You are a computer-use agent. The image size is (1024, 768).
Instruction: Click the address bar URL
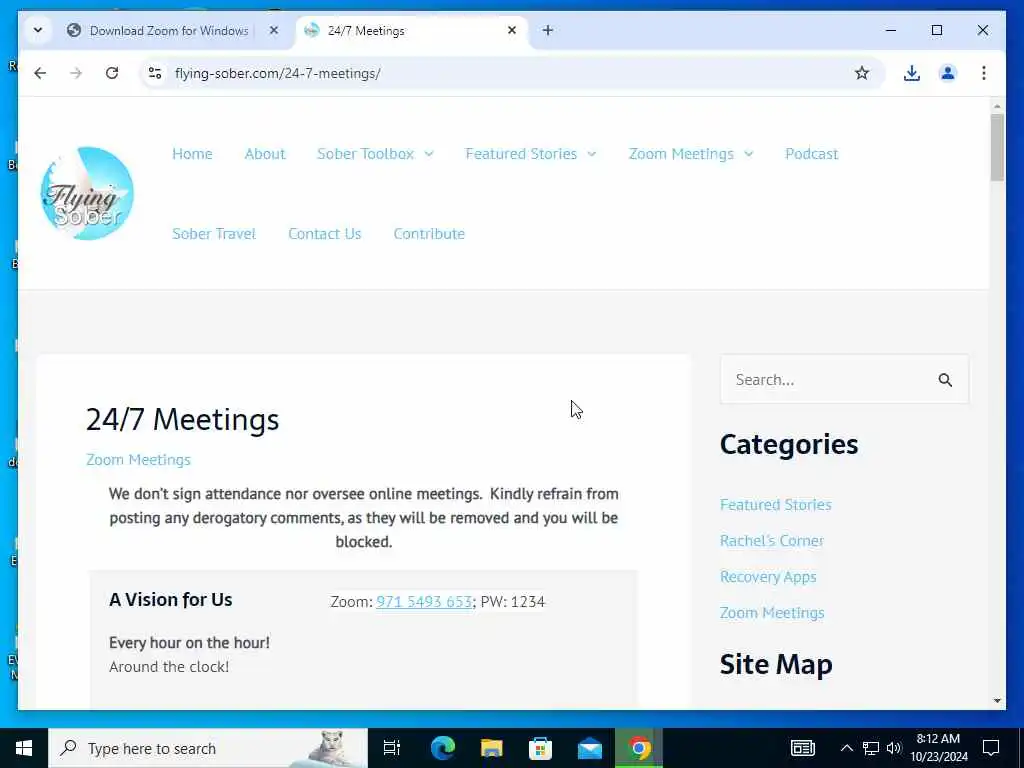tap(278, 73)
